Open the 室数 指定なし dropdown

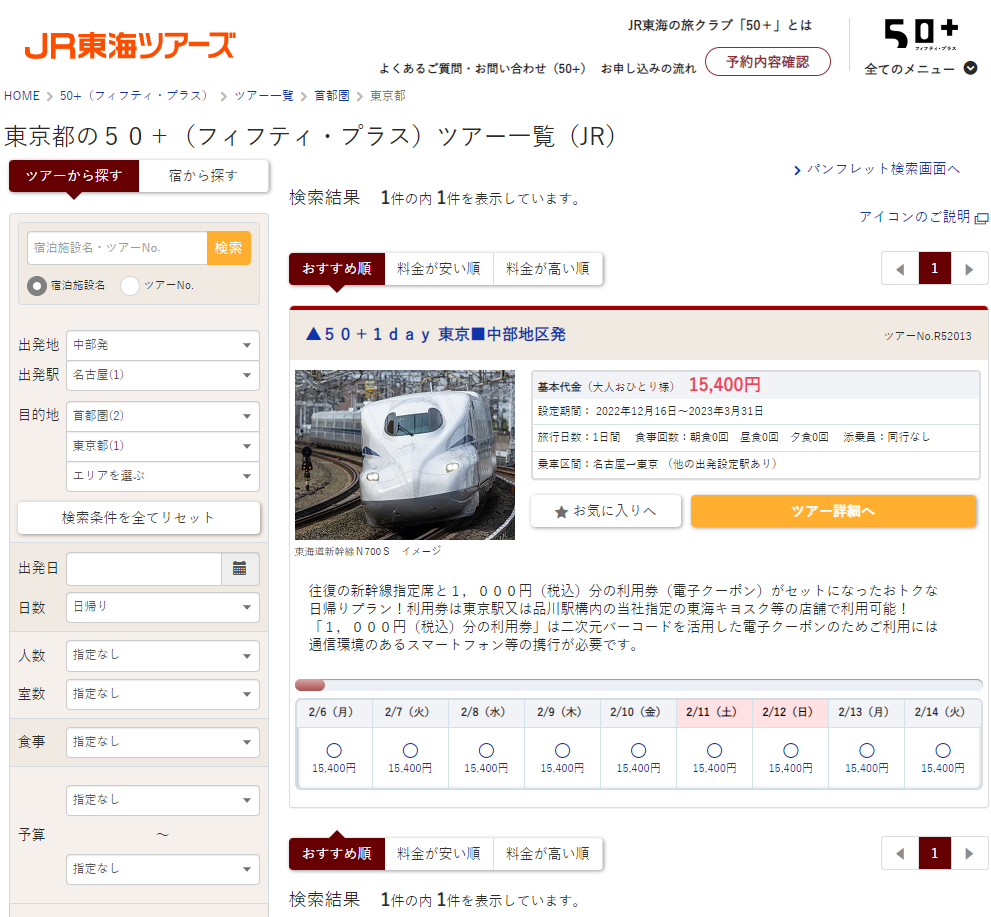pos(163,694)
